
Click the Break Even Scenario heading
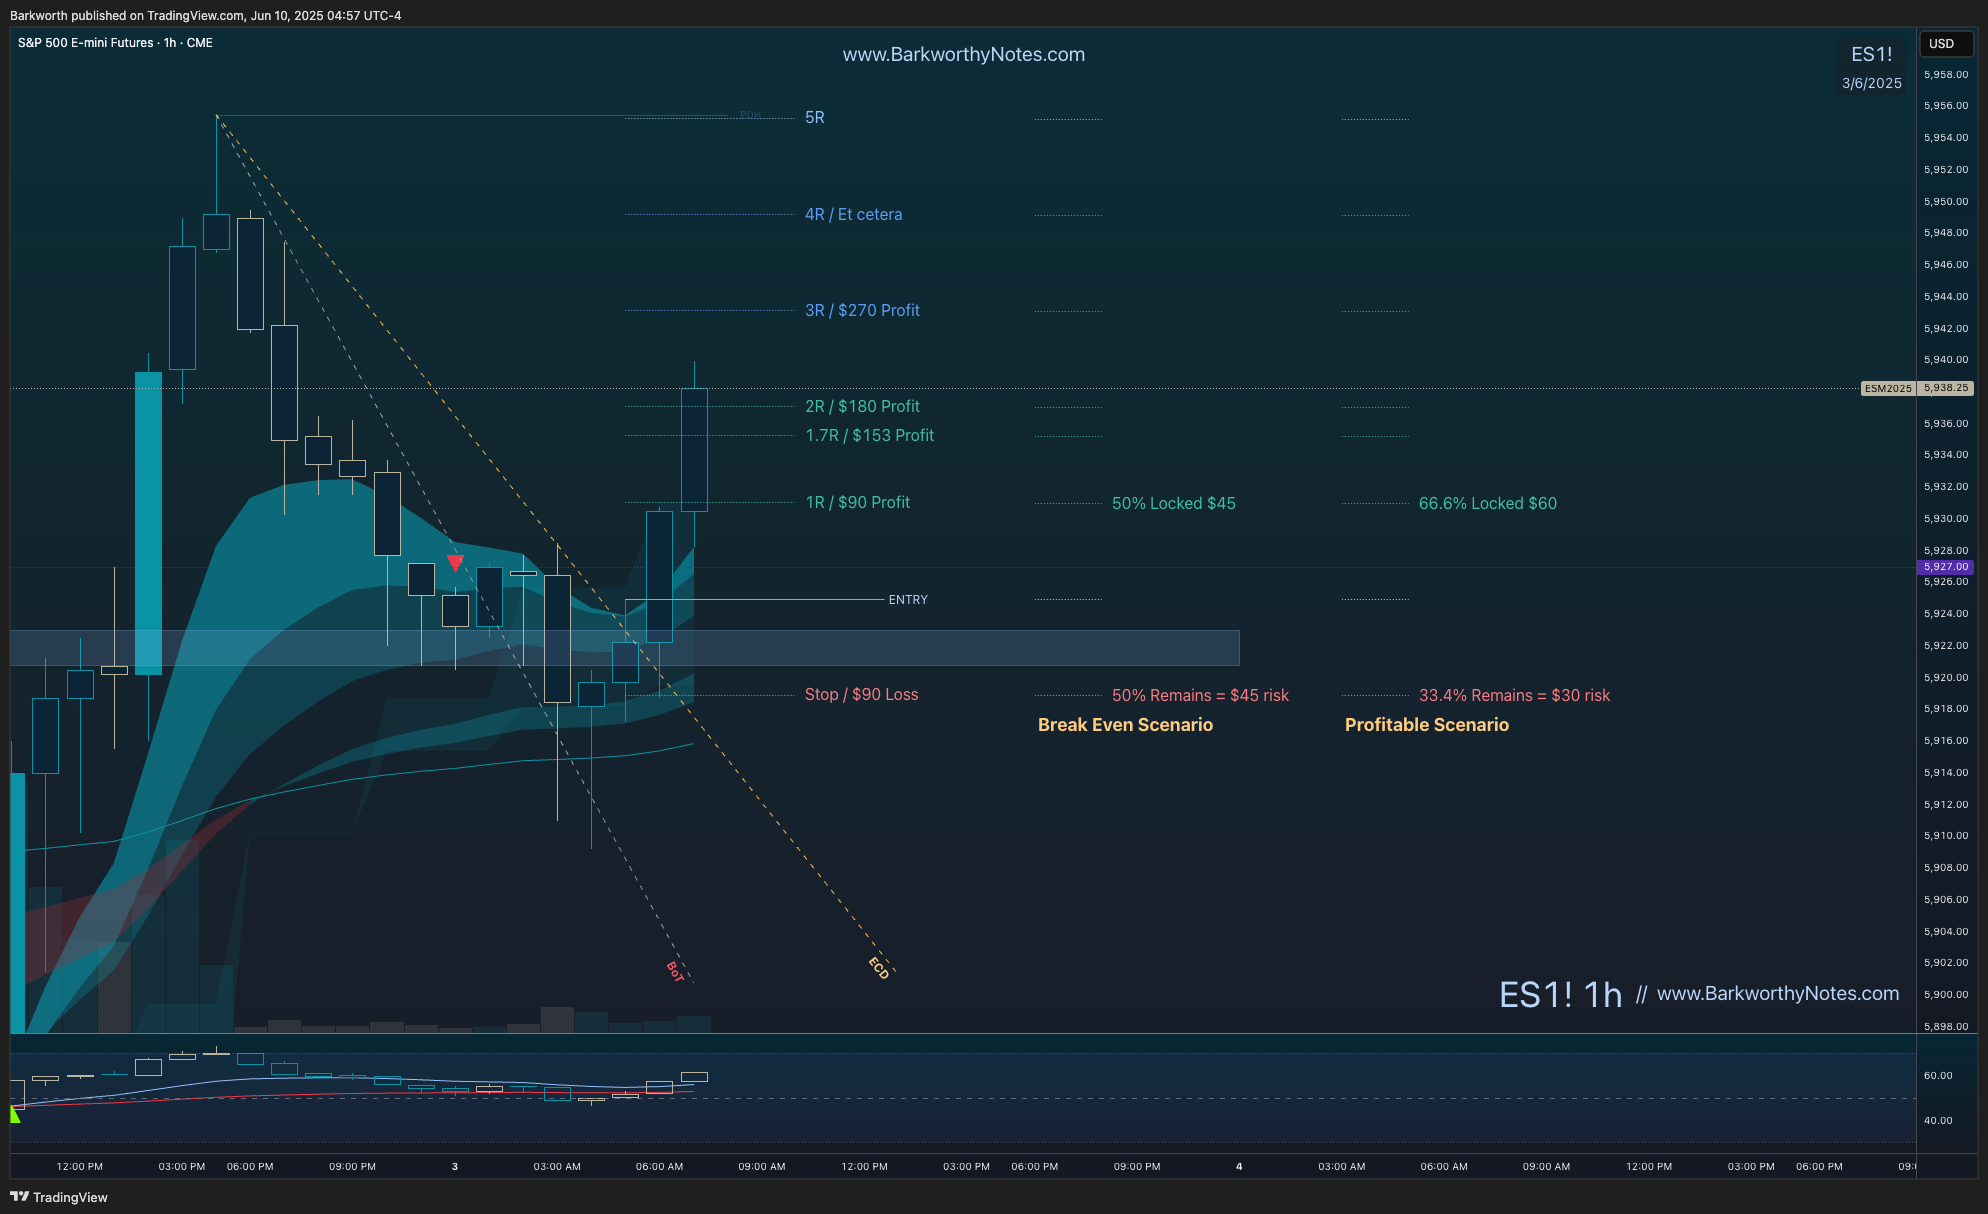pos(1125,725)
